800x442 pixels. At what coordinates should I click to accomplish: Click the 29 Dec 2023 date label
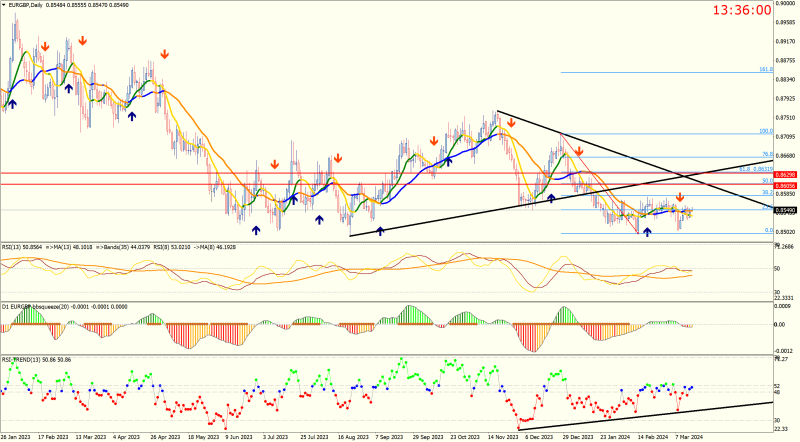(x=578, y=437)
